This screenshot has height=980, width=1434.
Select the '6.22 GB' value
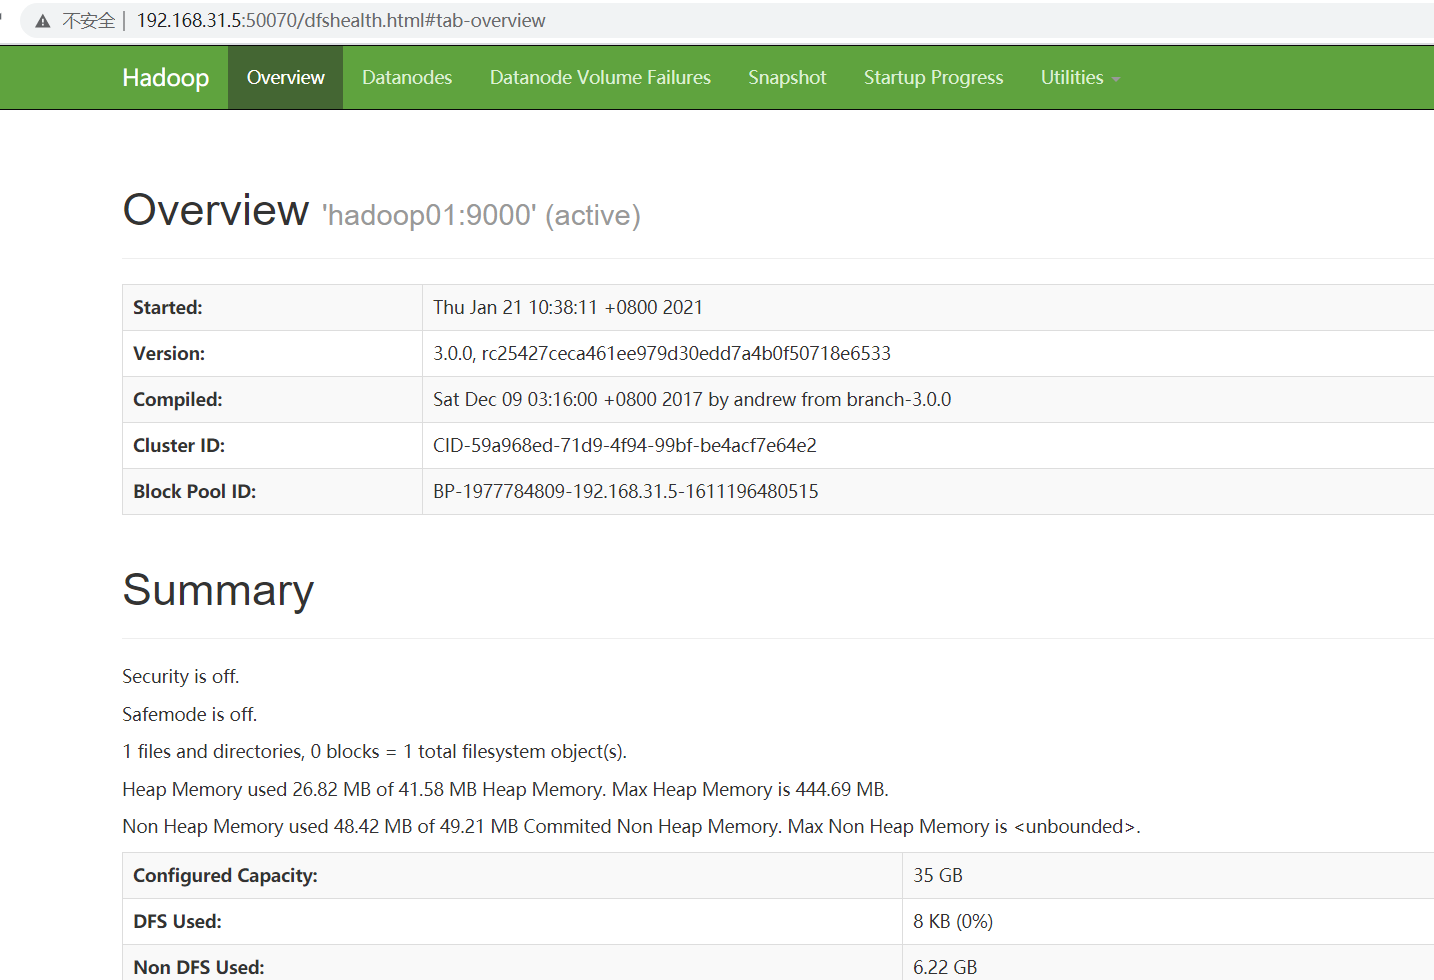[x=945, y=968]
